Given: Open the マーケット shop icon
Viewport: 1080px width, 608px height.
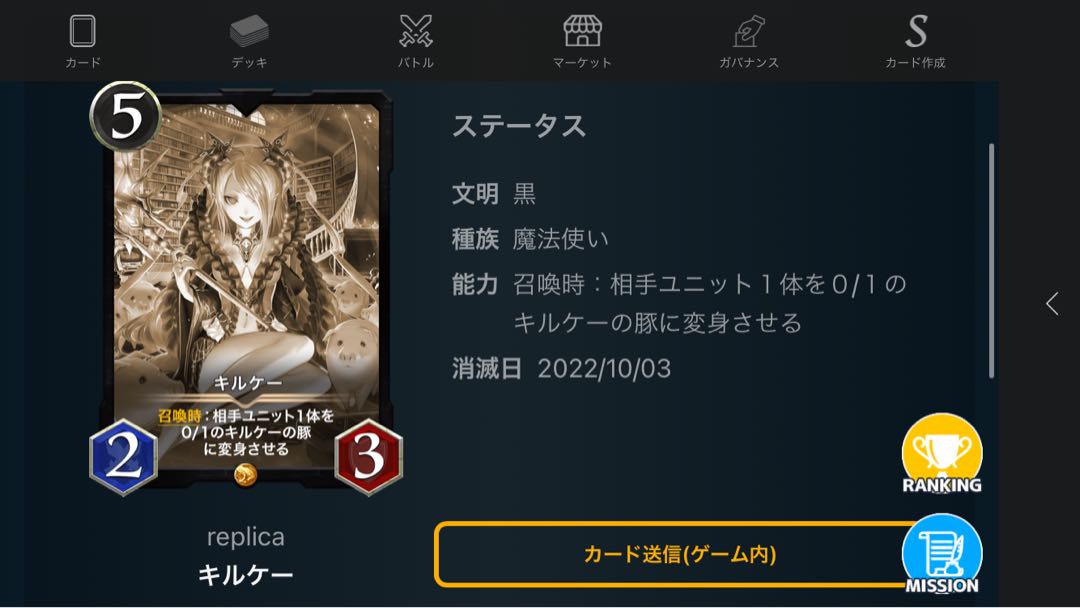Looking at the screenshot, I should pos(582,32).
